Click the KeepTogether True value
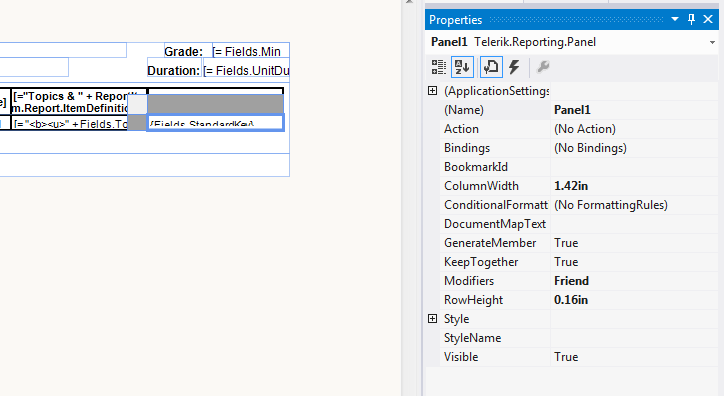724x396 pixels. pyautogui.click(x=634, y=262)
